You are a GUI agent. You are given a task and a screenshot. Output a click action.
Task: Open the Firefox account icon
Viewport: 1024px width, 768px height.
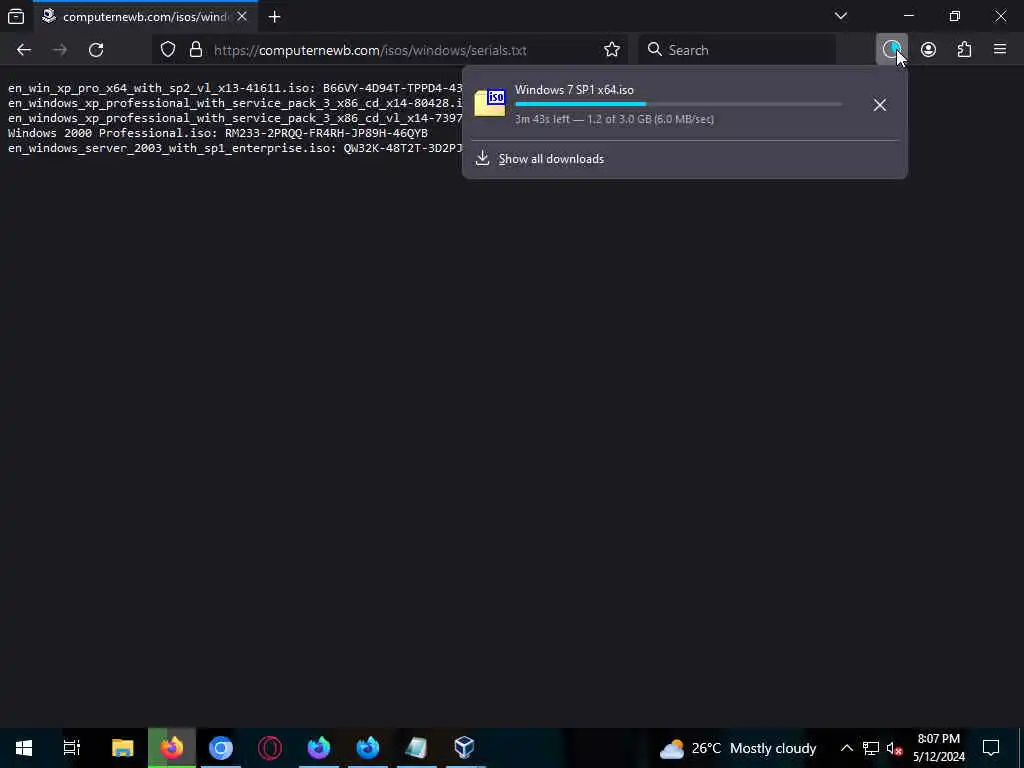pyautogui.click(x=928, y=50)
